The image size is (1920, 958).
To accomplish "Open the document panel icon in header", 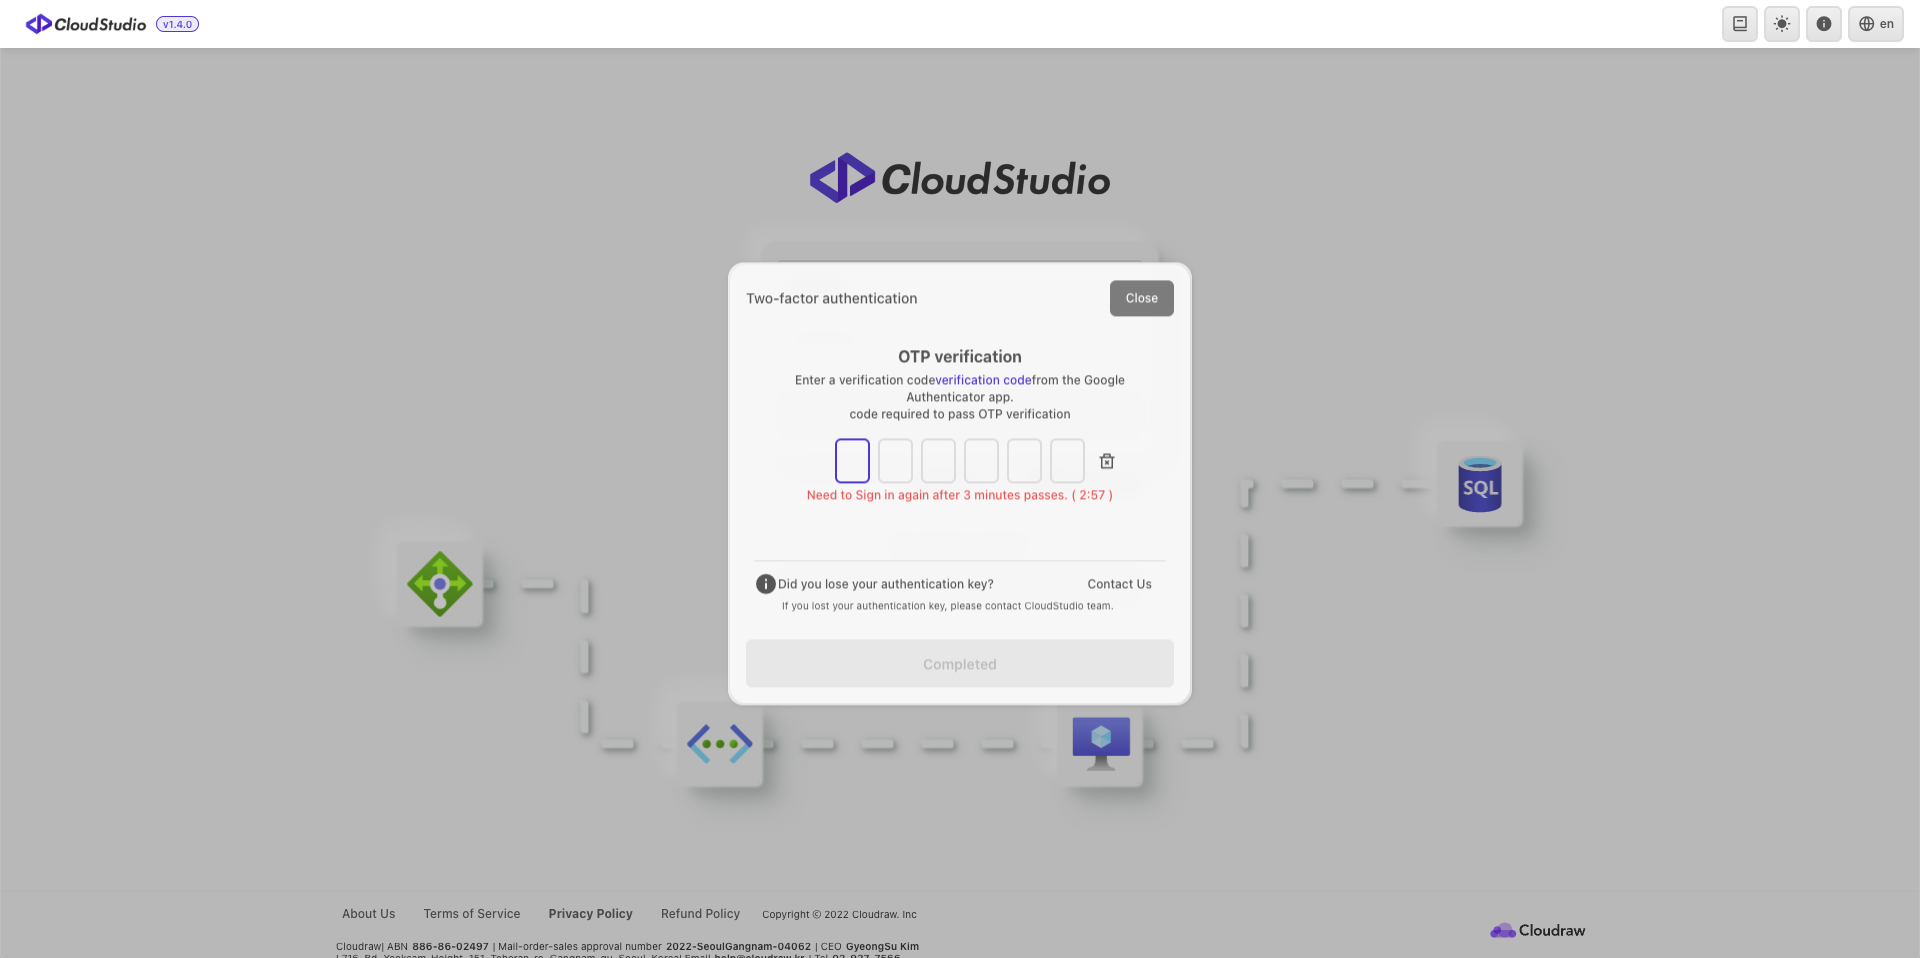I will pyautogui.click(x=1740, y=24).
